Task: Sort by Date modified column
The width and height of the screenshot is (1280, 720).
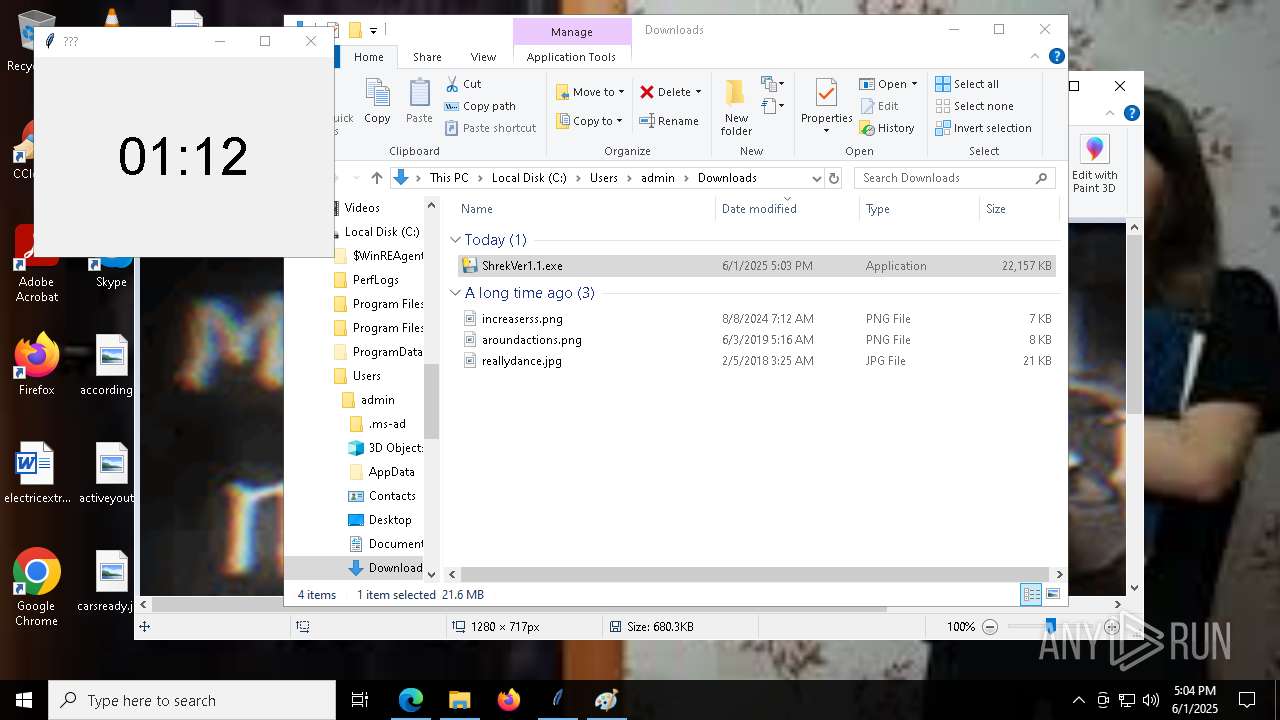Action: [788, 209]
